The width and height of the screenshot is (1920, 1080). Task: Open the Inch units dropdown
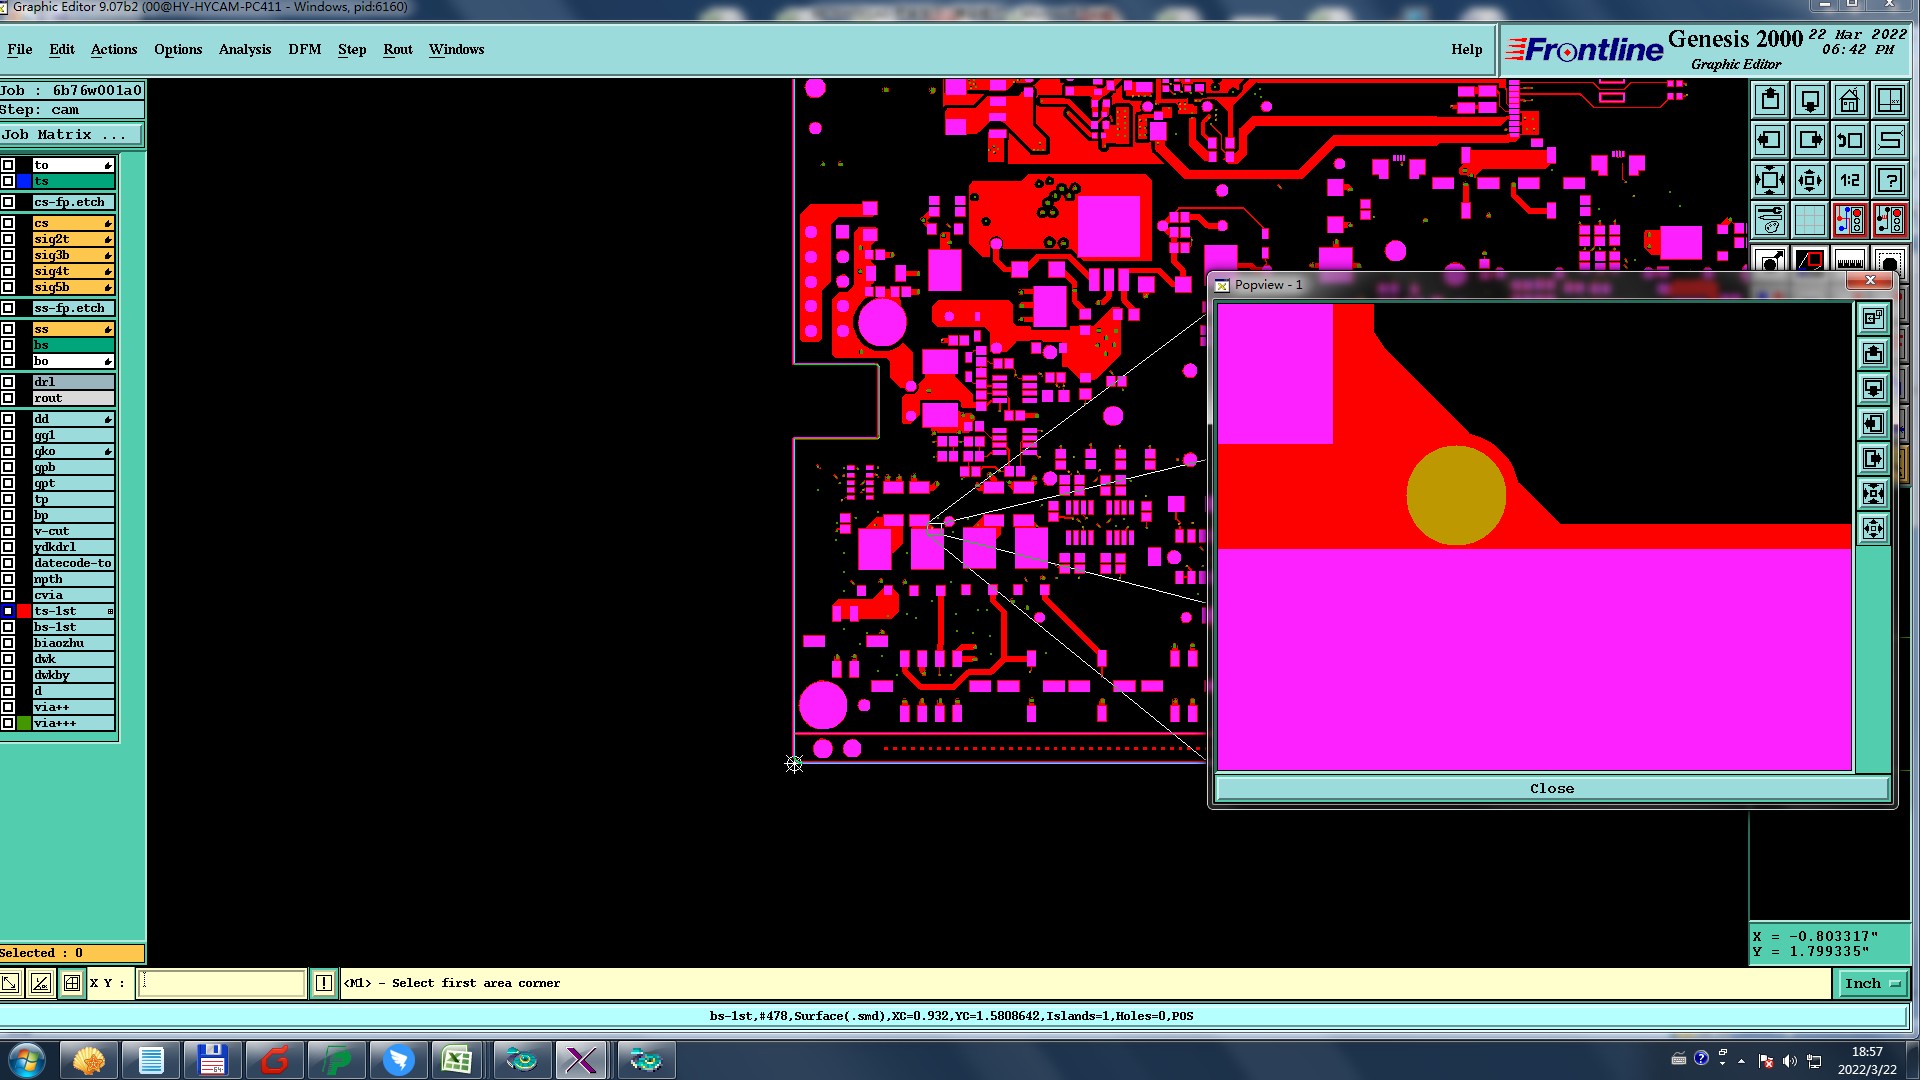click(1871, 983)
